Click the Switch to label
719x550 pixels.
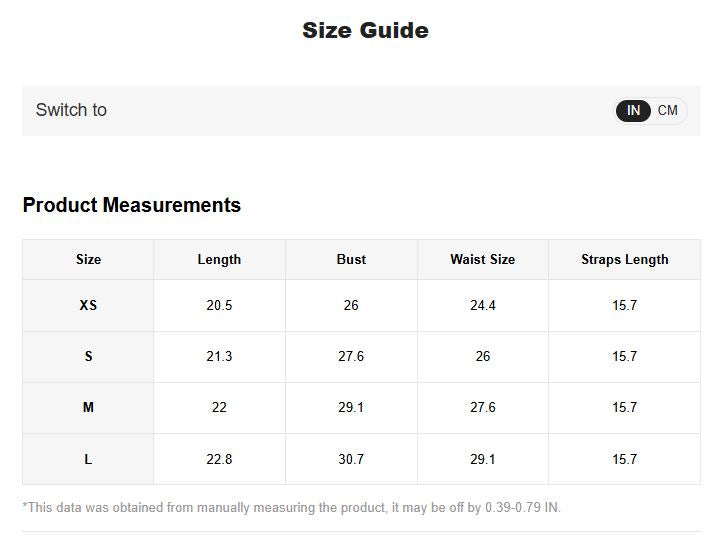coord(71,110)
